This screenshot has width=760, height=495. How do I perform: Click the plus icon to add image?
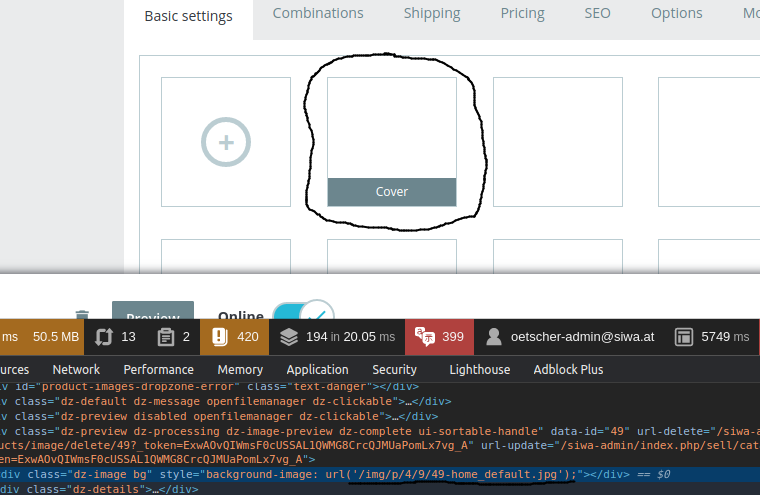(226, 142)
